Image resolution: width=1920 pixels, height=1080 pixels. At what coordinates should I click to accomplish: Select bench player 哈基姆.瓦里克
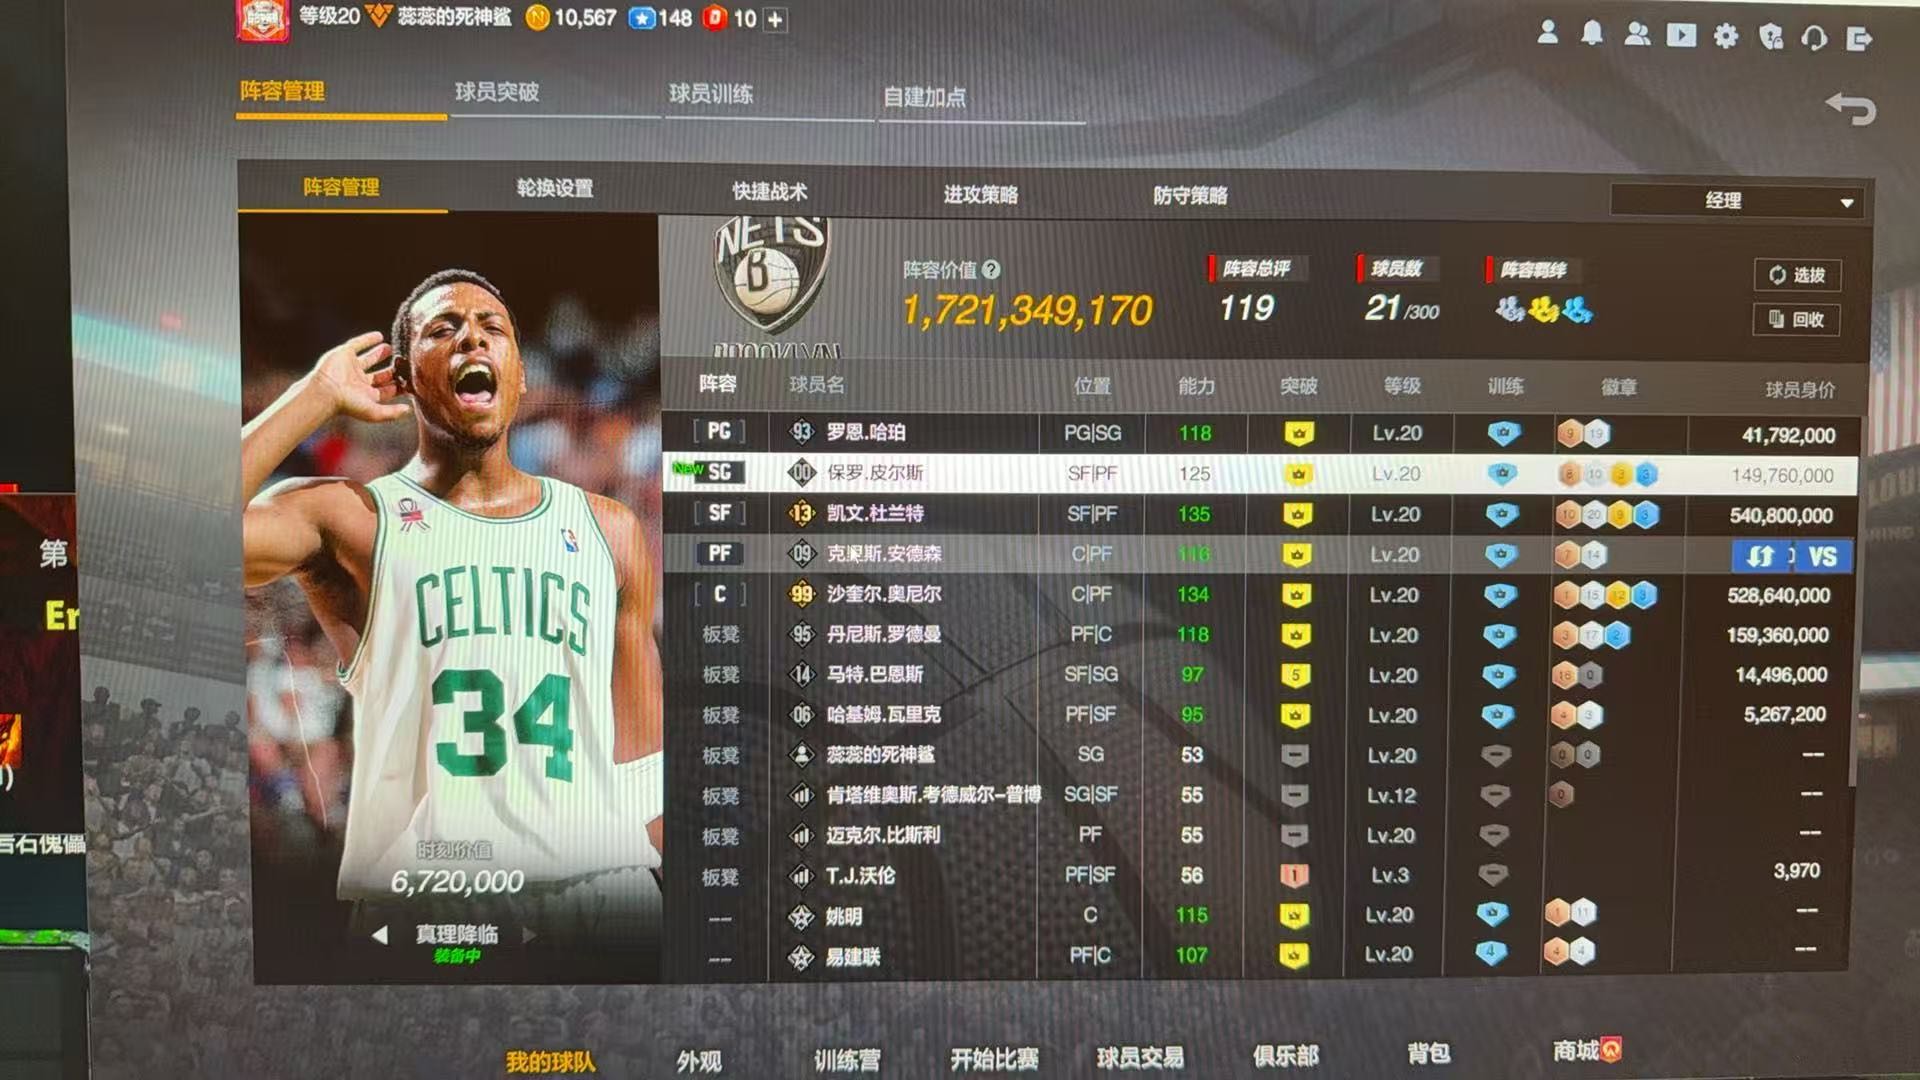click(x=1260, y=715)
